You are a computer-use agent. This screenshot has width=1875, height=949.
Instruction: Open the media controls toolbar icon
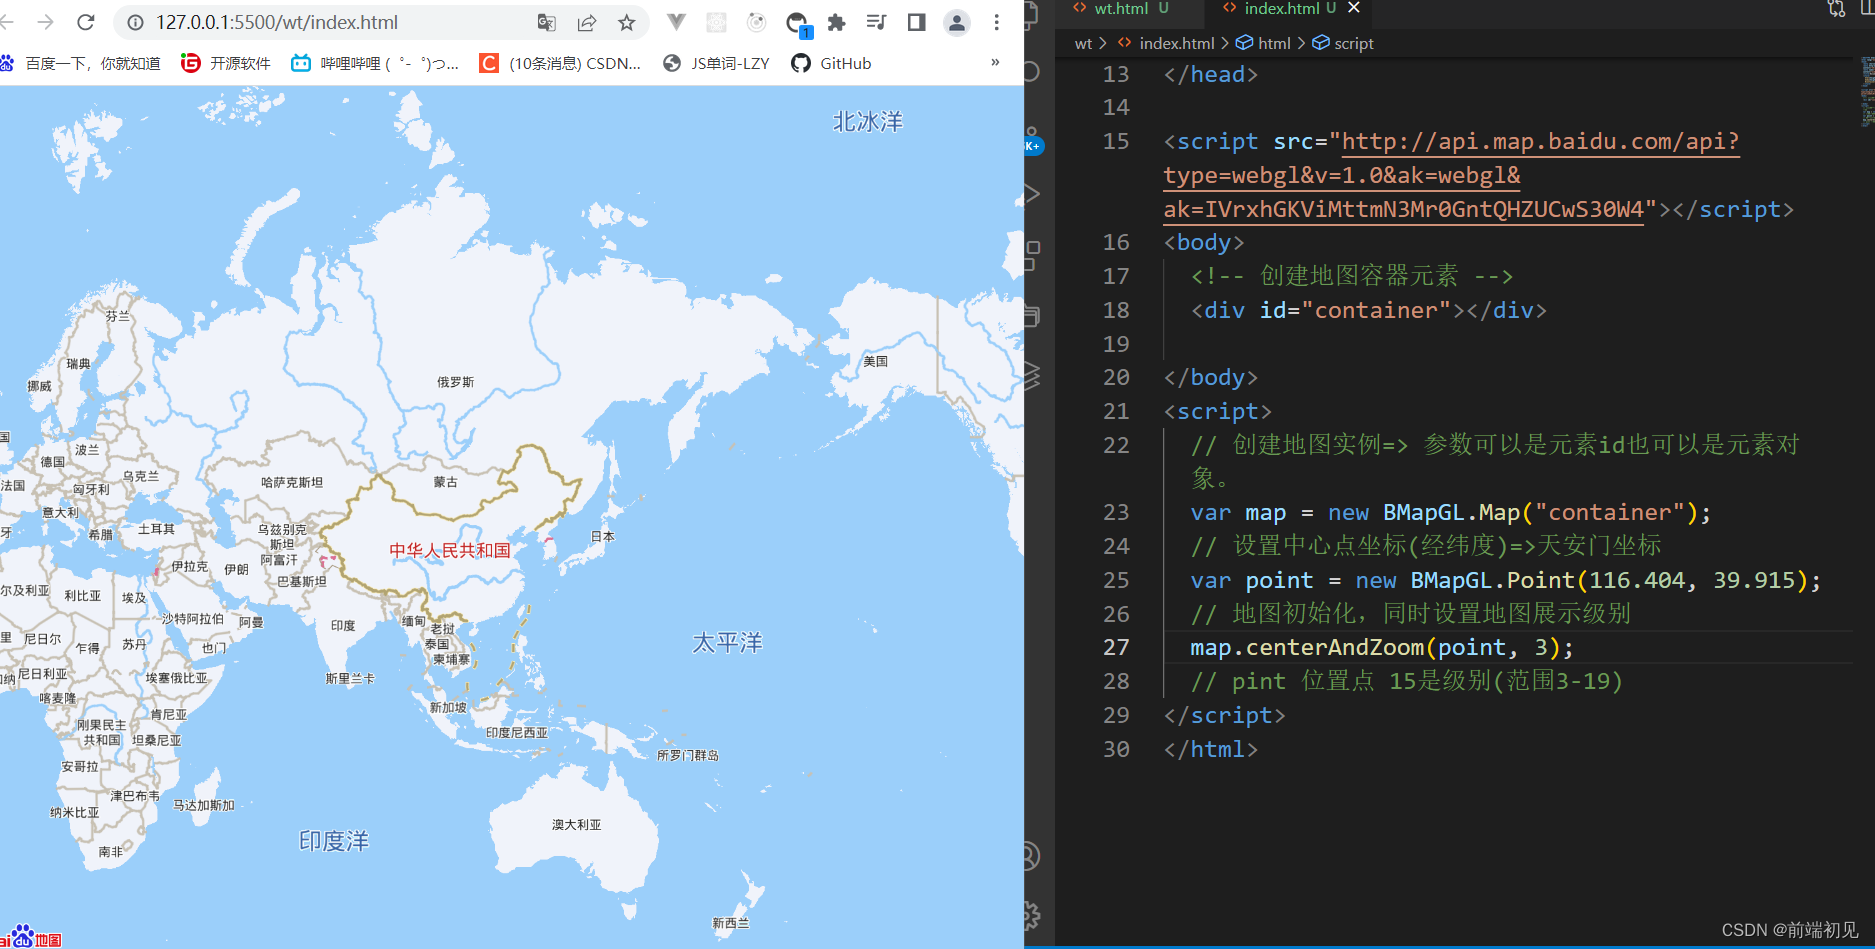point(877,22)
